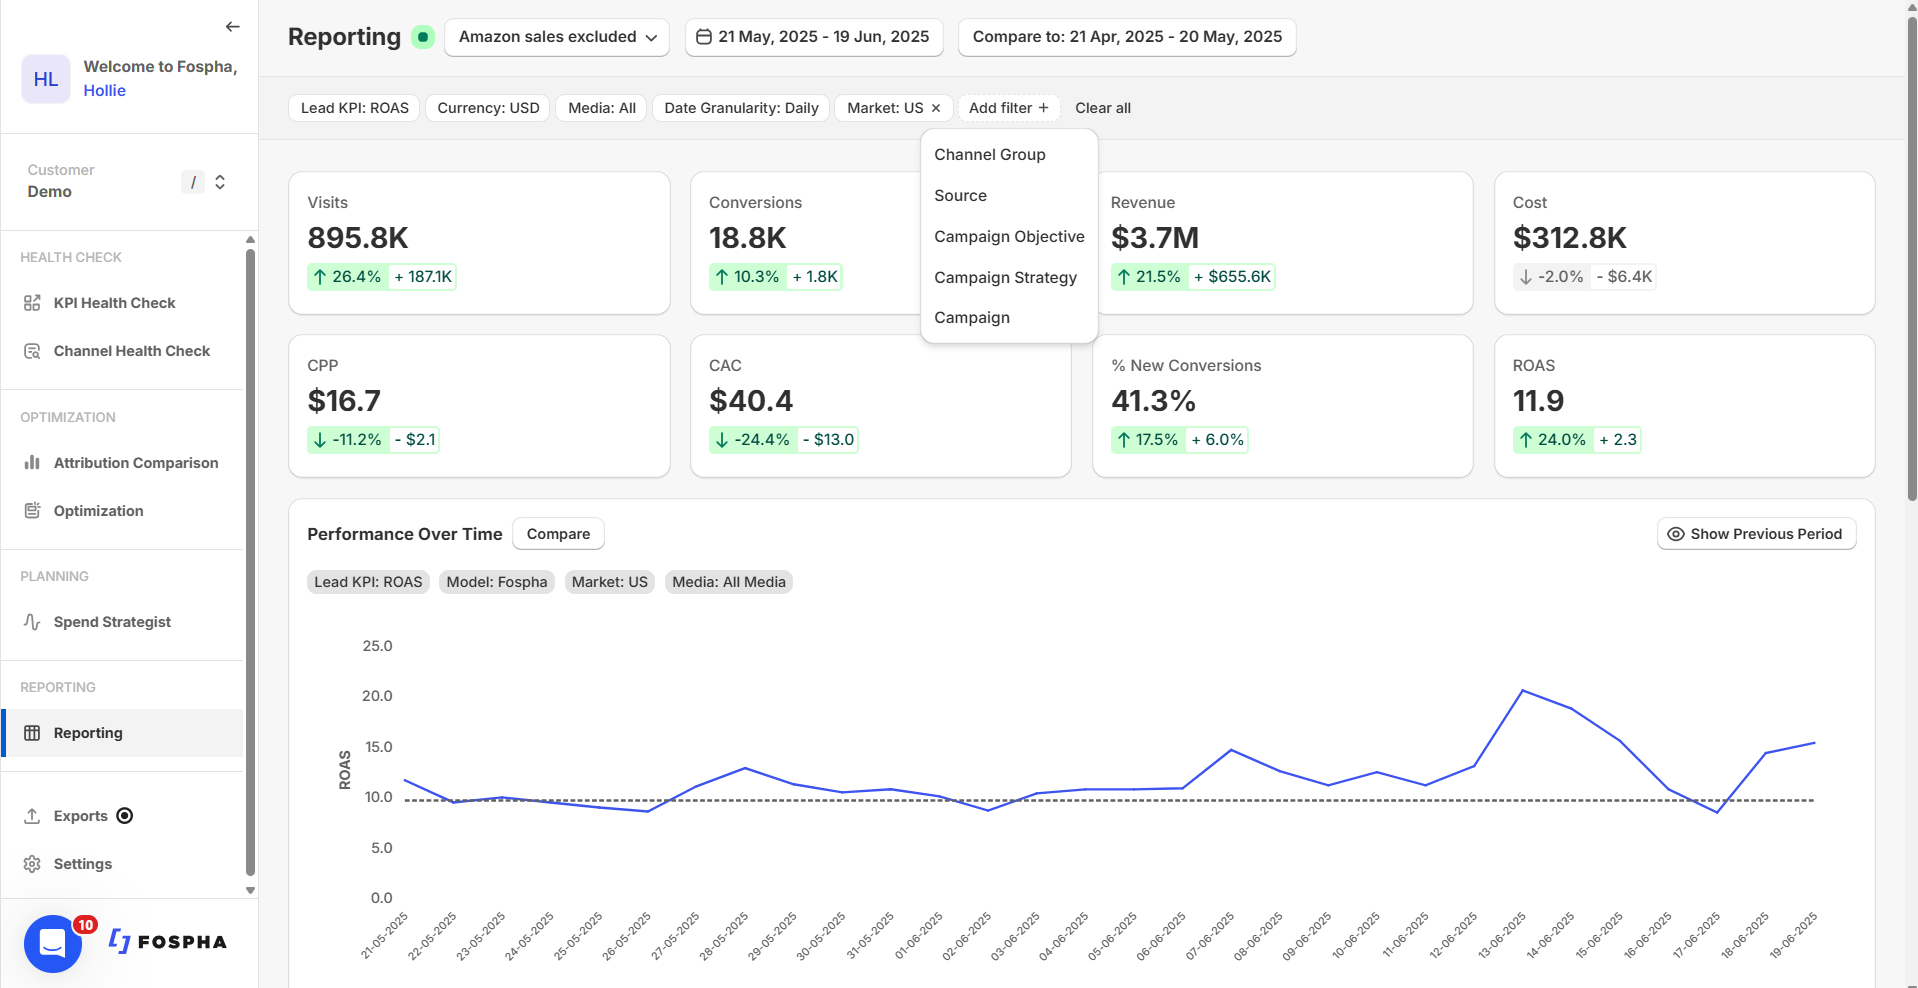Click the KPI Health Check icon

[32, 303]
